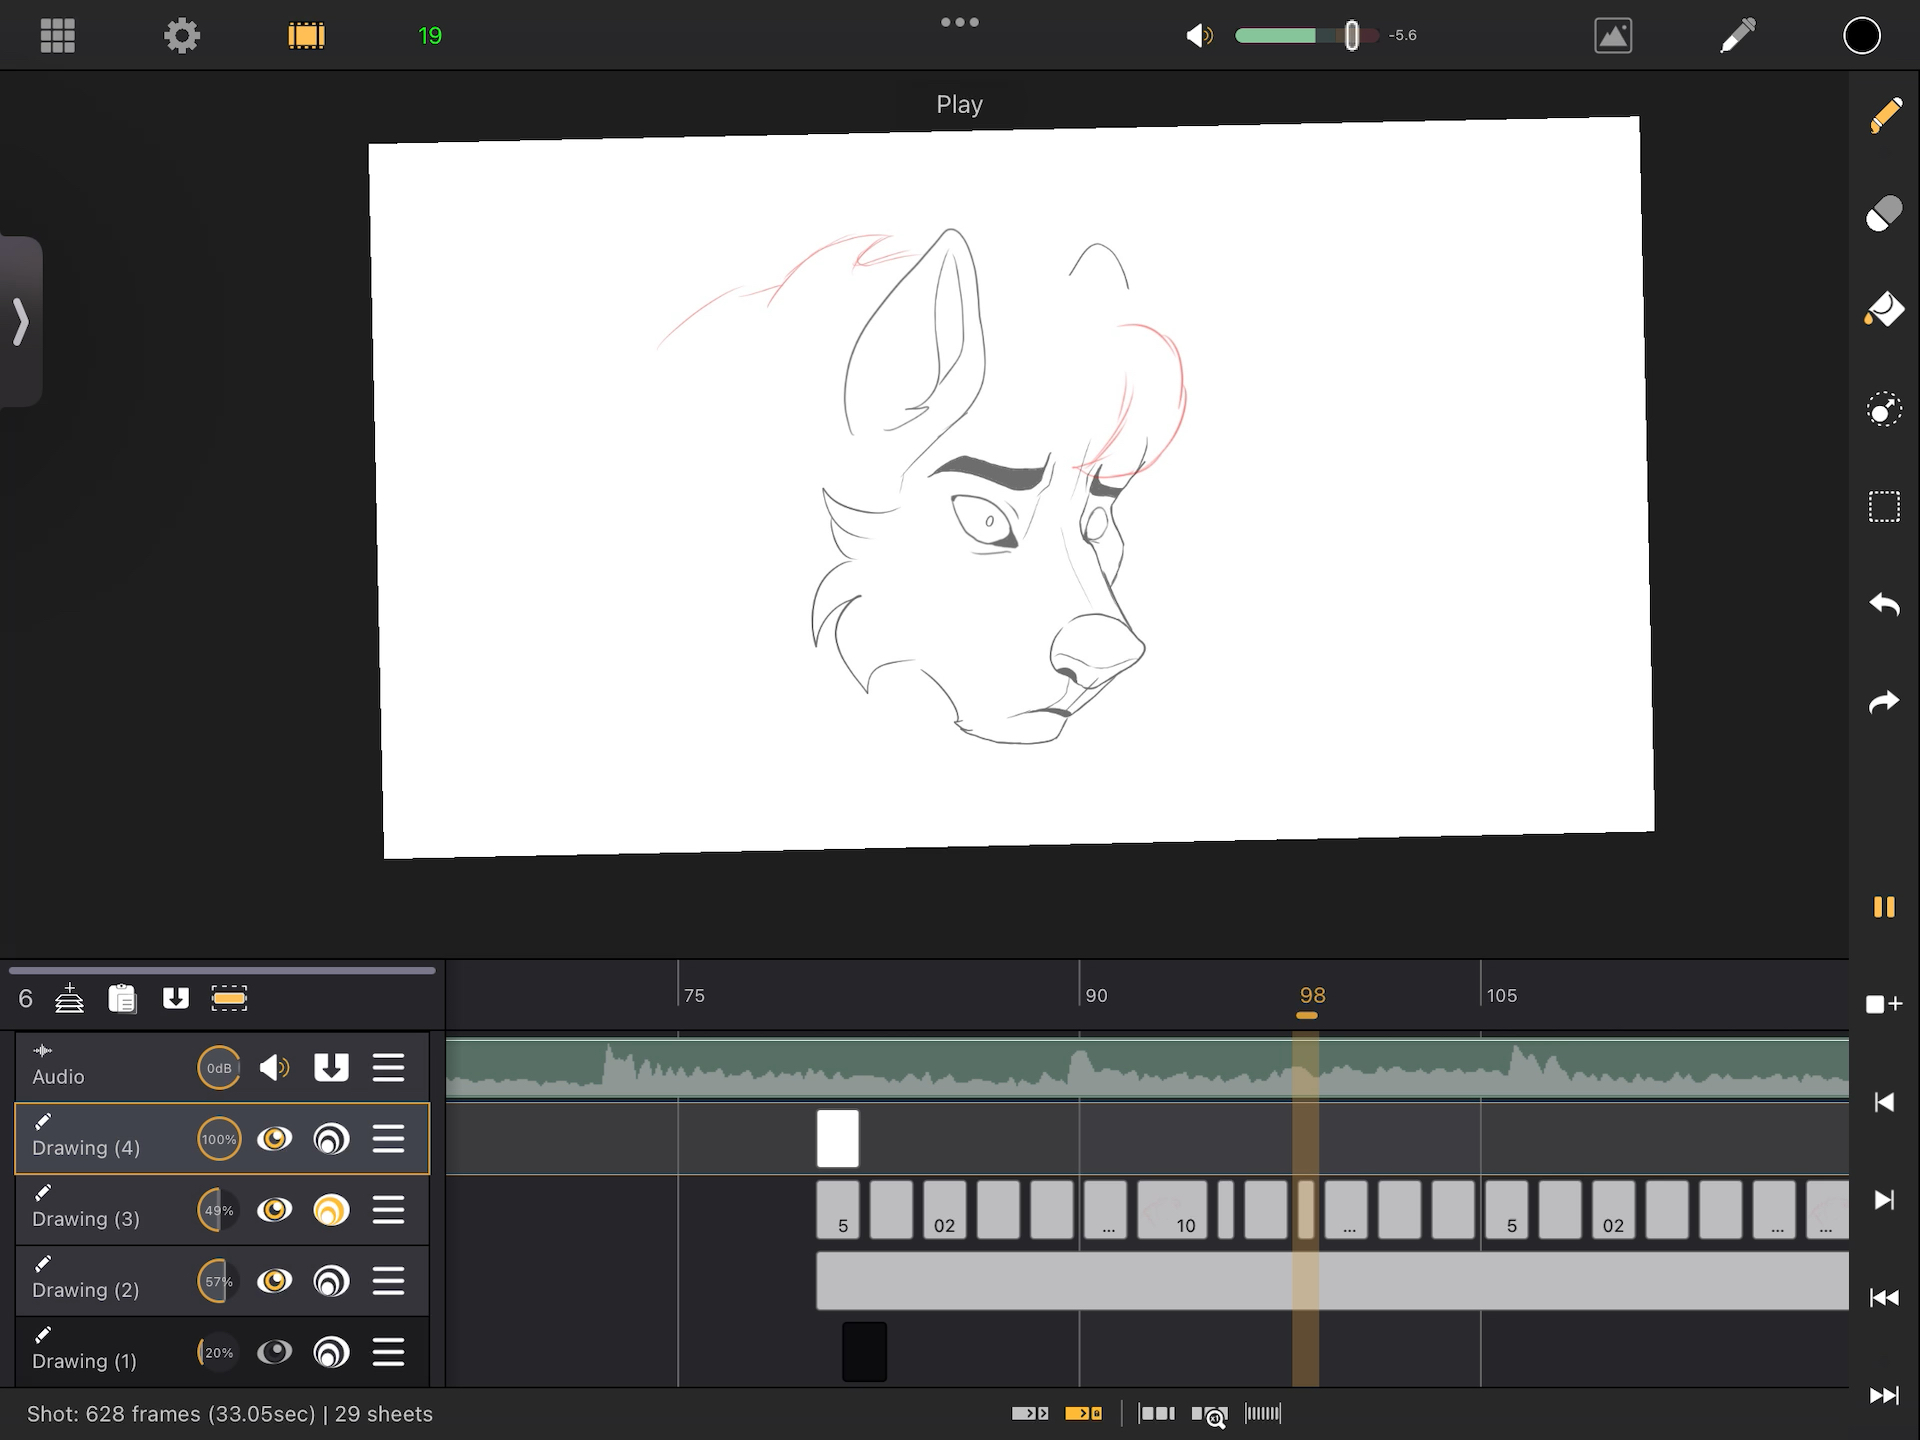Select the white frame on Drawing (4)
The image size is (1920, 1440).
[x=838, y=1139]
